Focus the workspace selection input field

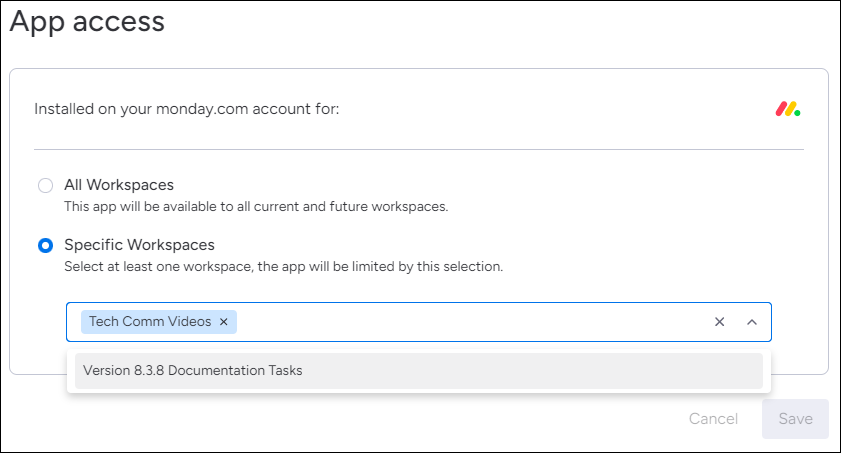tap(418, 322)
